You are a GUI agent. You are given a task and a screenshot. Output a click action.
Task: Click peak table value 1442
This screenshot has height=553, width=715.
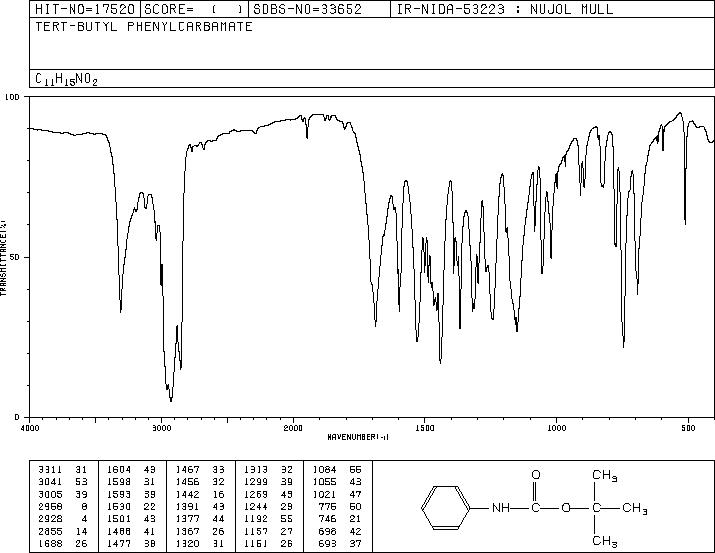tap(187, 494)
